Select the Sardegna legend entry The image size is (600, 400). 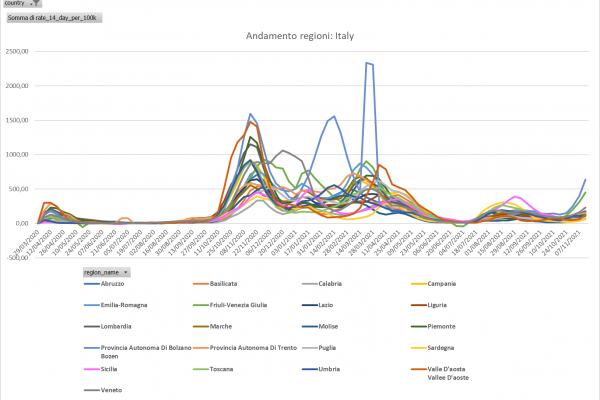[x=432, y=348]
